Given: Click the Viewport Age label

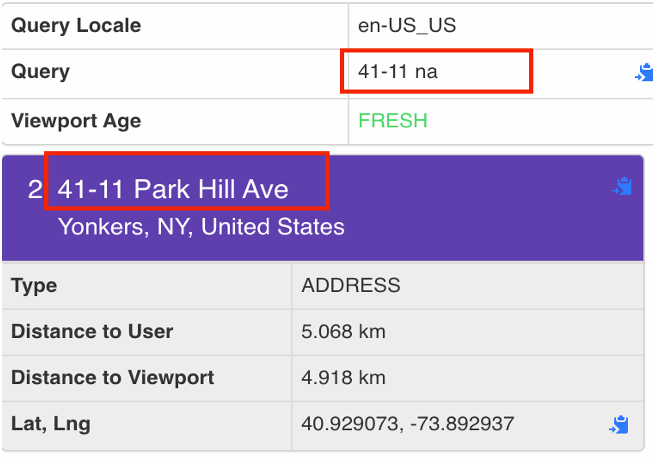Looking at the screenshot, I should 76,121.
